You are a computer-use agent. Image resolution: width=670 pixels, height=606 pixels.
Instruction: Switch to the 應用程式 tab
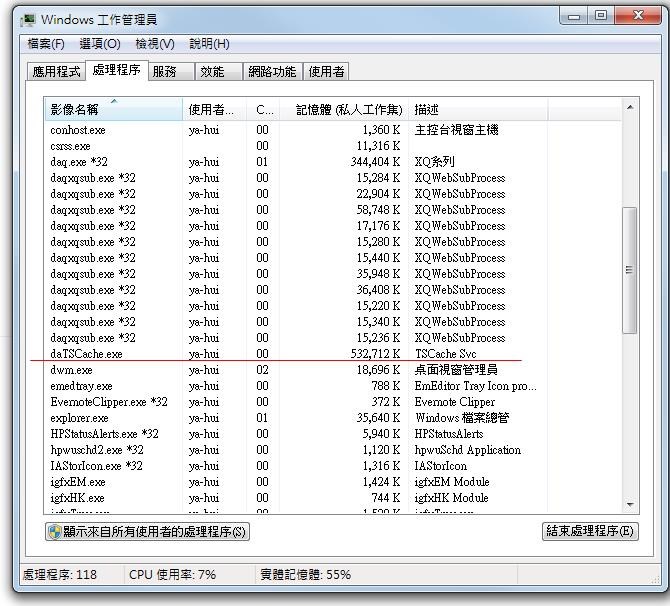pyautogui.click(x=56, y=72)
